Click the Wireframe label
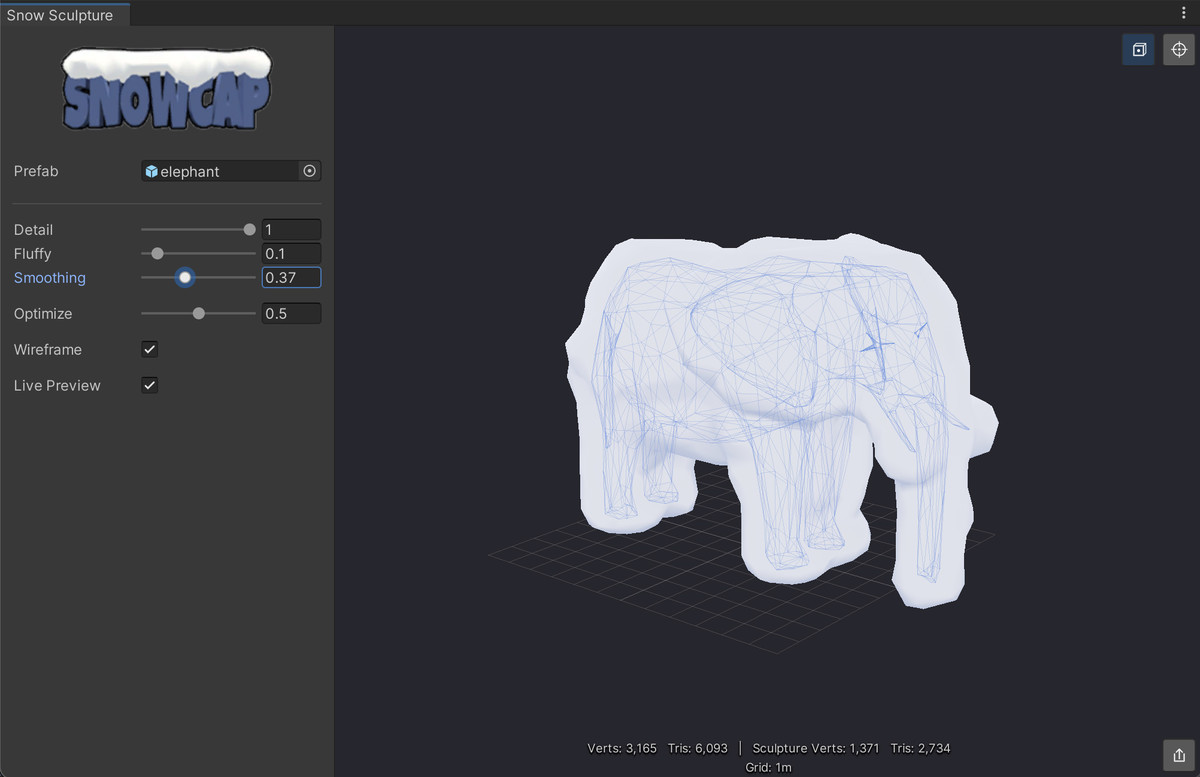Viewport: 1200px width, 777px height. pyautogui.click(x=48, y=349)
